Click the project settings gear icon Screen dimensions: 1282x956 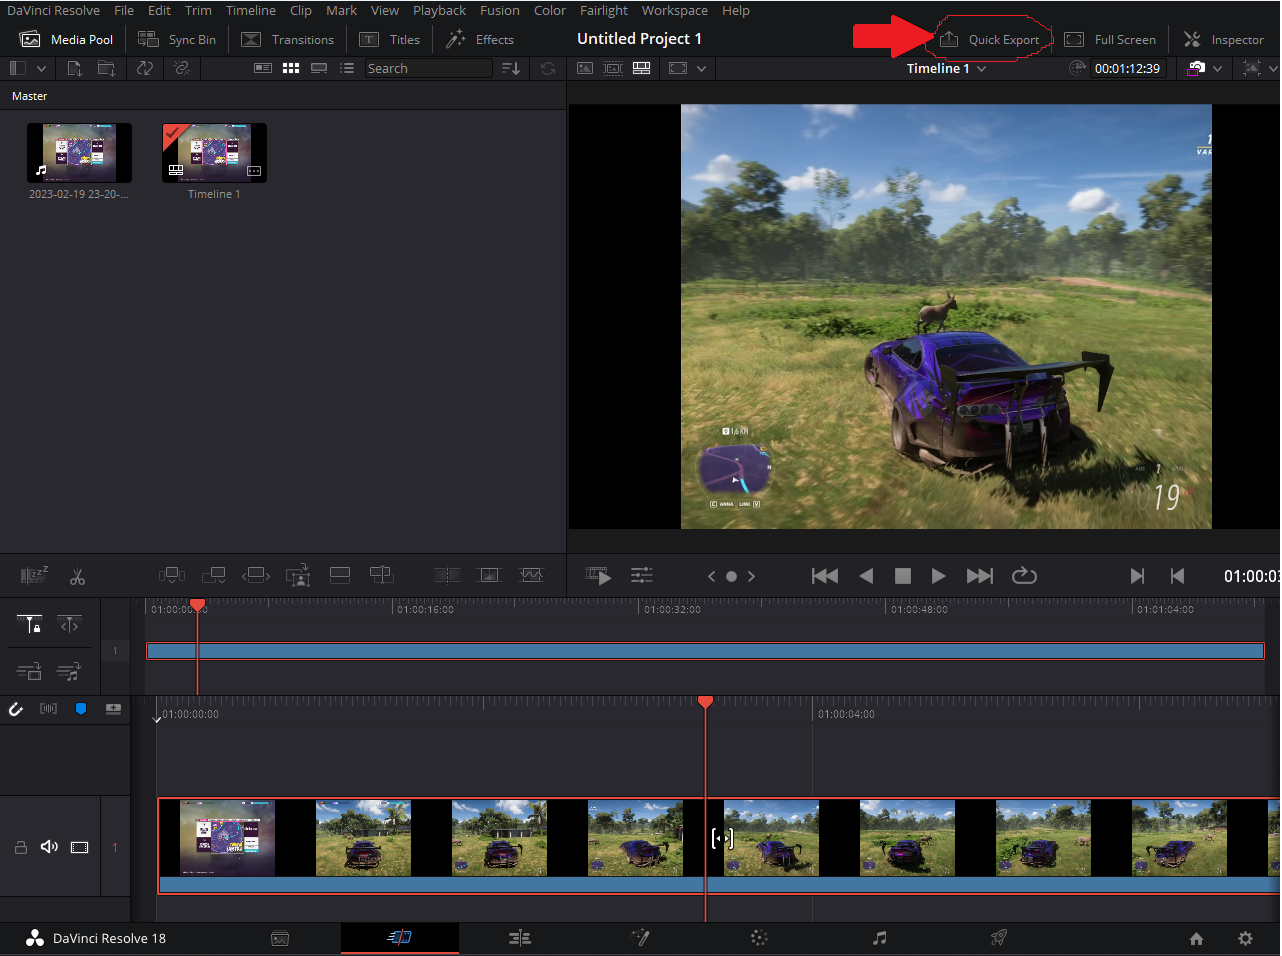(x=1245, y=938)
